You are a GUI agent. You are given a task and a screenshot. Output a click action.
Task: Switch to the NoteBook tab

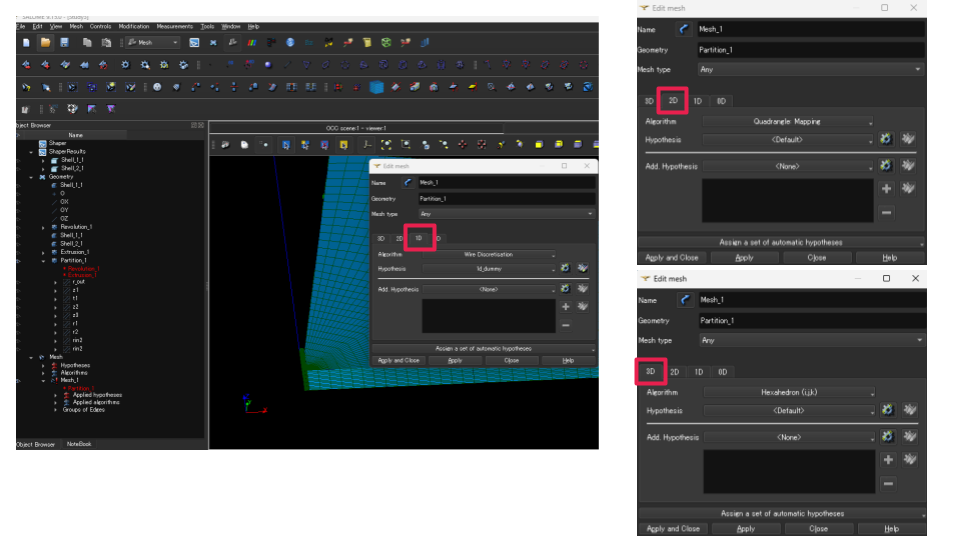click(x=78, y=444)
